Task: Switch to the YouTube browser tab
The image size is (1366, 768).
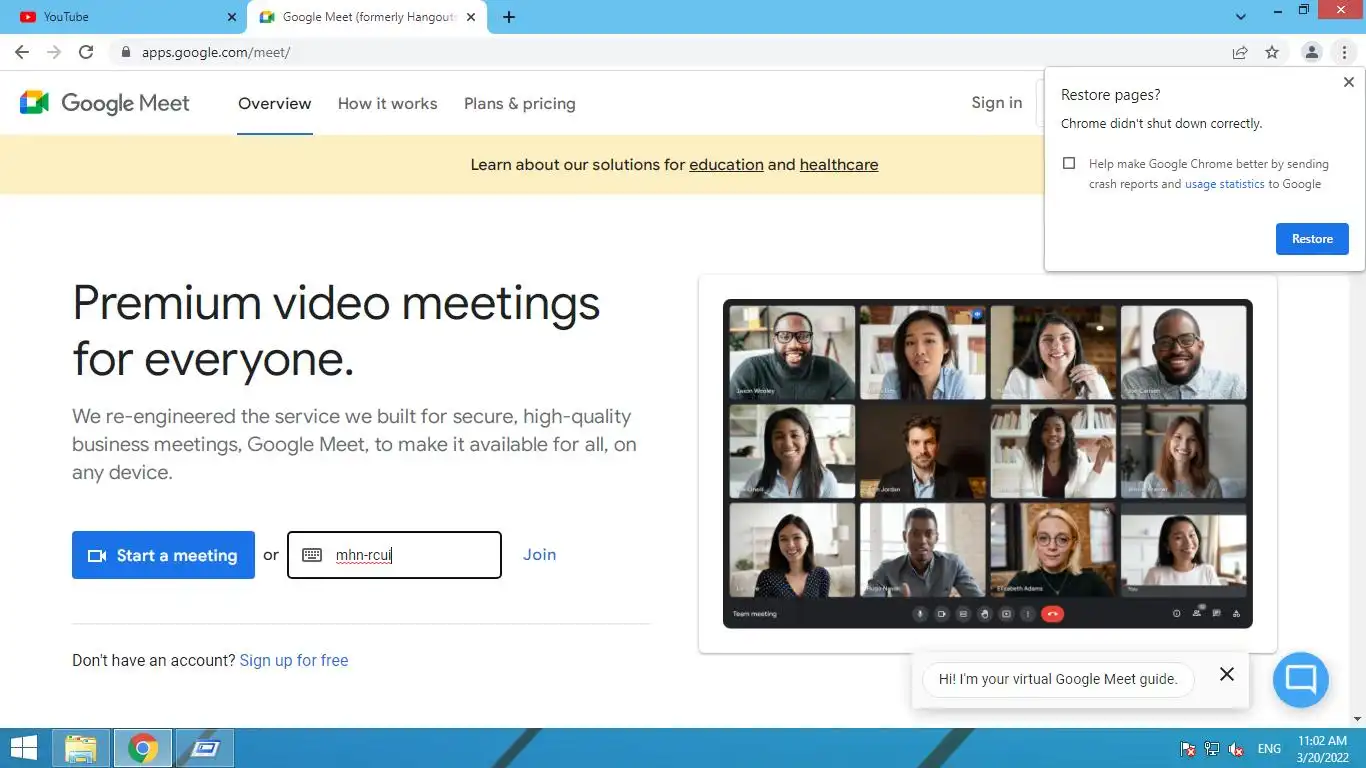Action: 125,17
